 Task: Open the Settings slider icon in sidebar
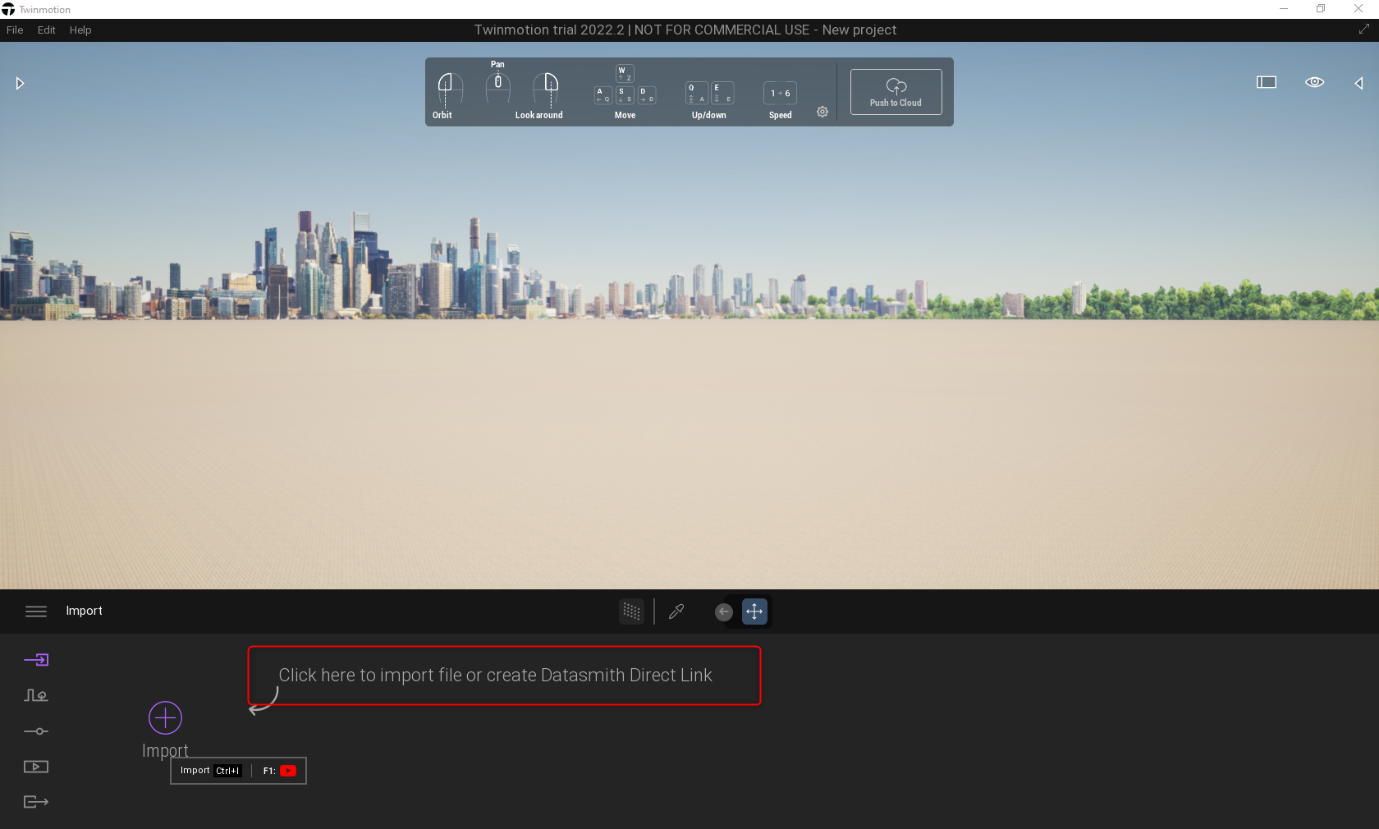pyautogui.click(x=36, y=731)
